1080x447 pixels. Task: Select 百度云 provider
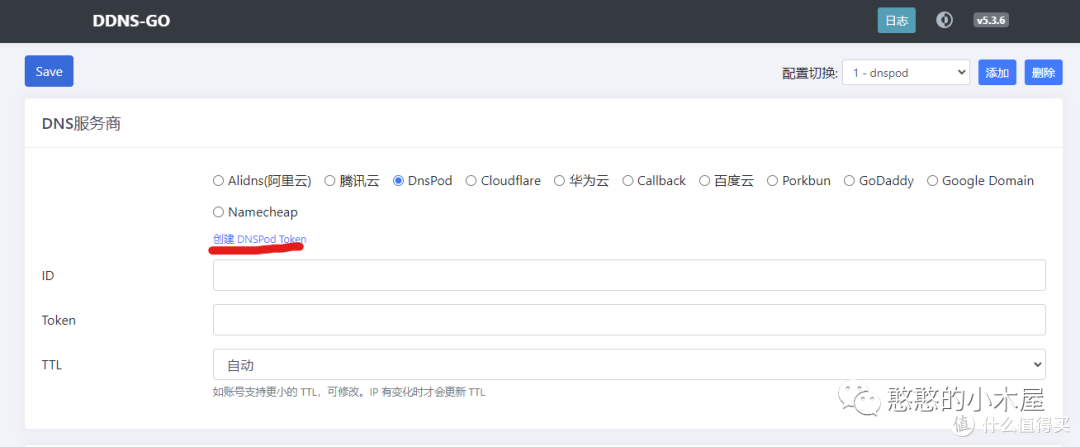point(704,180)
